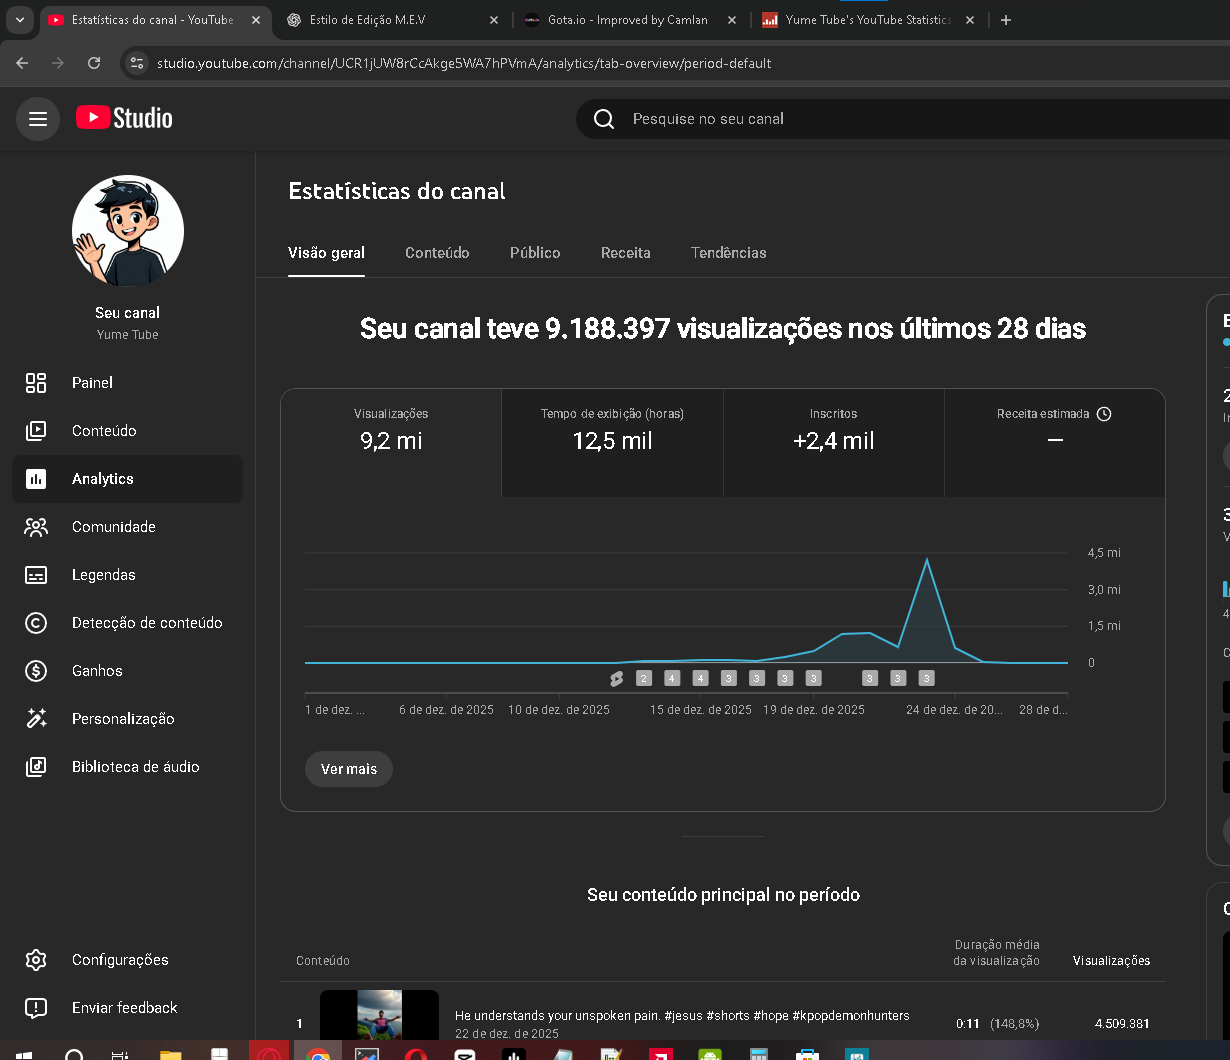Switch to the Público analytics tab
The image size is (1230, 1060).
coord(535,253)
